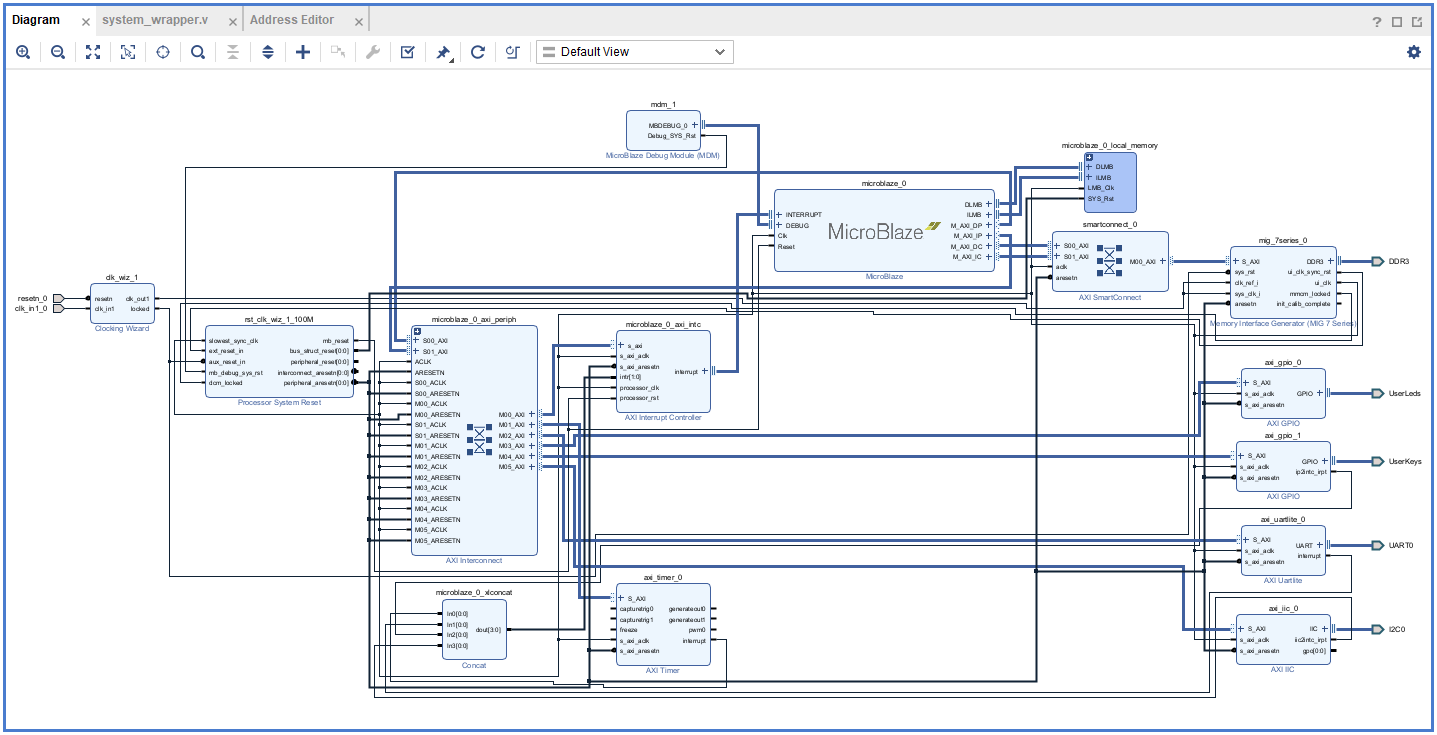This screenshot has height=735, width=1437.
Task: Select the AXI Interrupt Controller block
Action: tap(663, 371)
